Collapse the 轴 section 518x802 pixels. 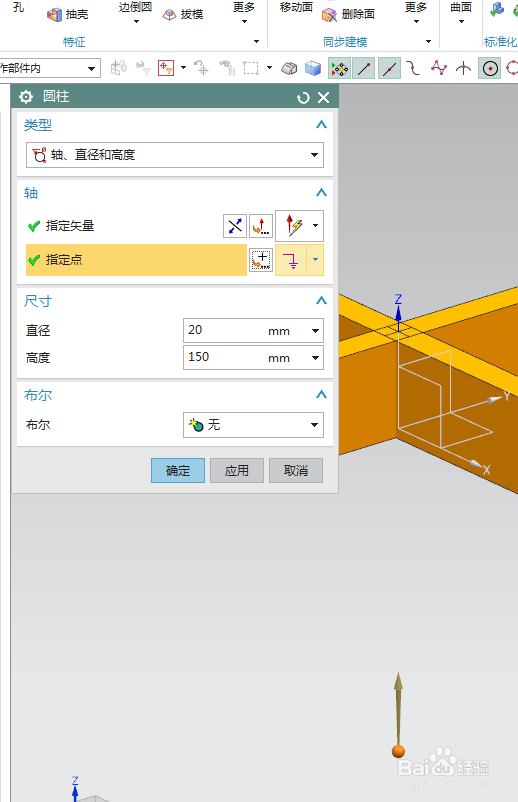click(321, 192)
